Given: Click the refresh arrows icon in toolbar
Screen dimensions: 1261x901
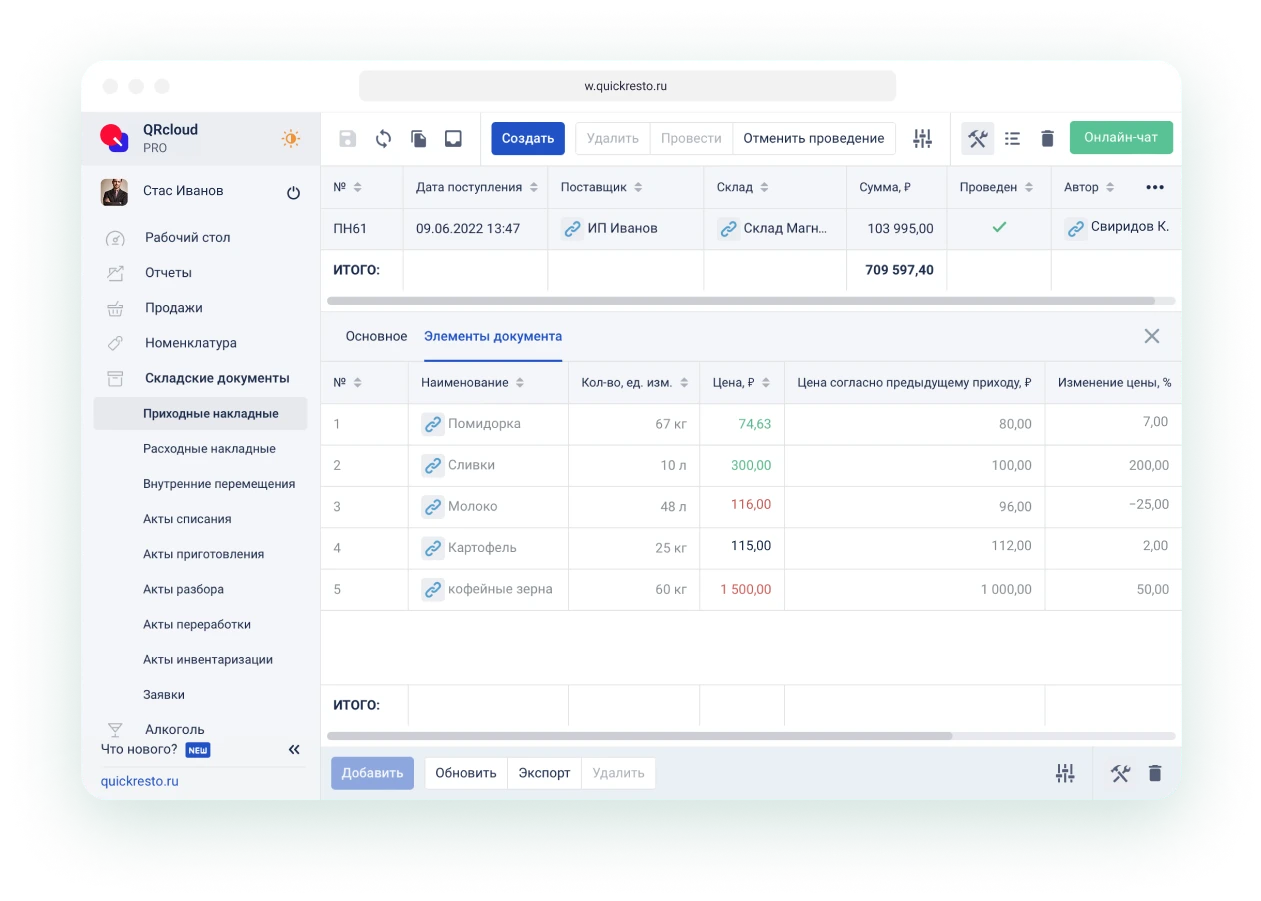Looking at the screenshot, I should click(x=383, y=139).
